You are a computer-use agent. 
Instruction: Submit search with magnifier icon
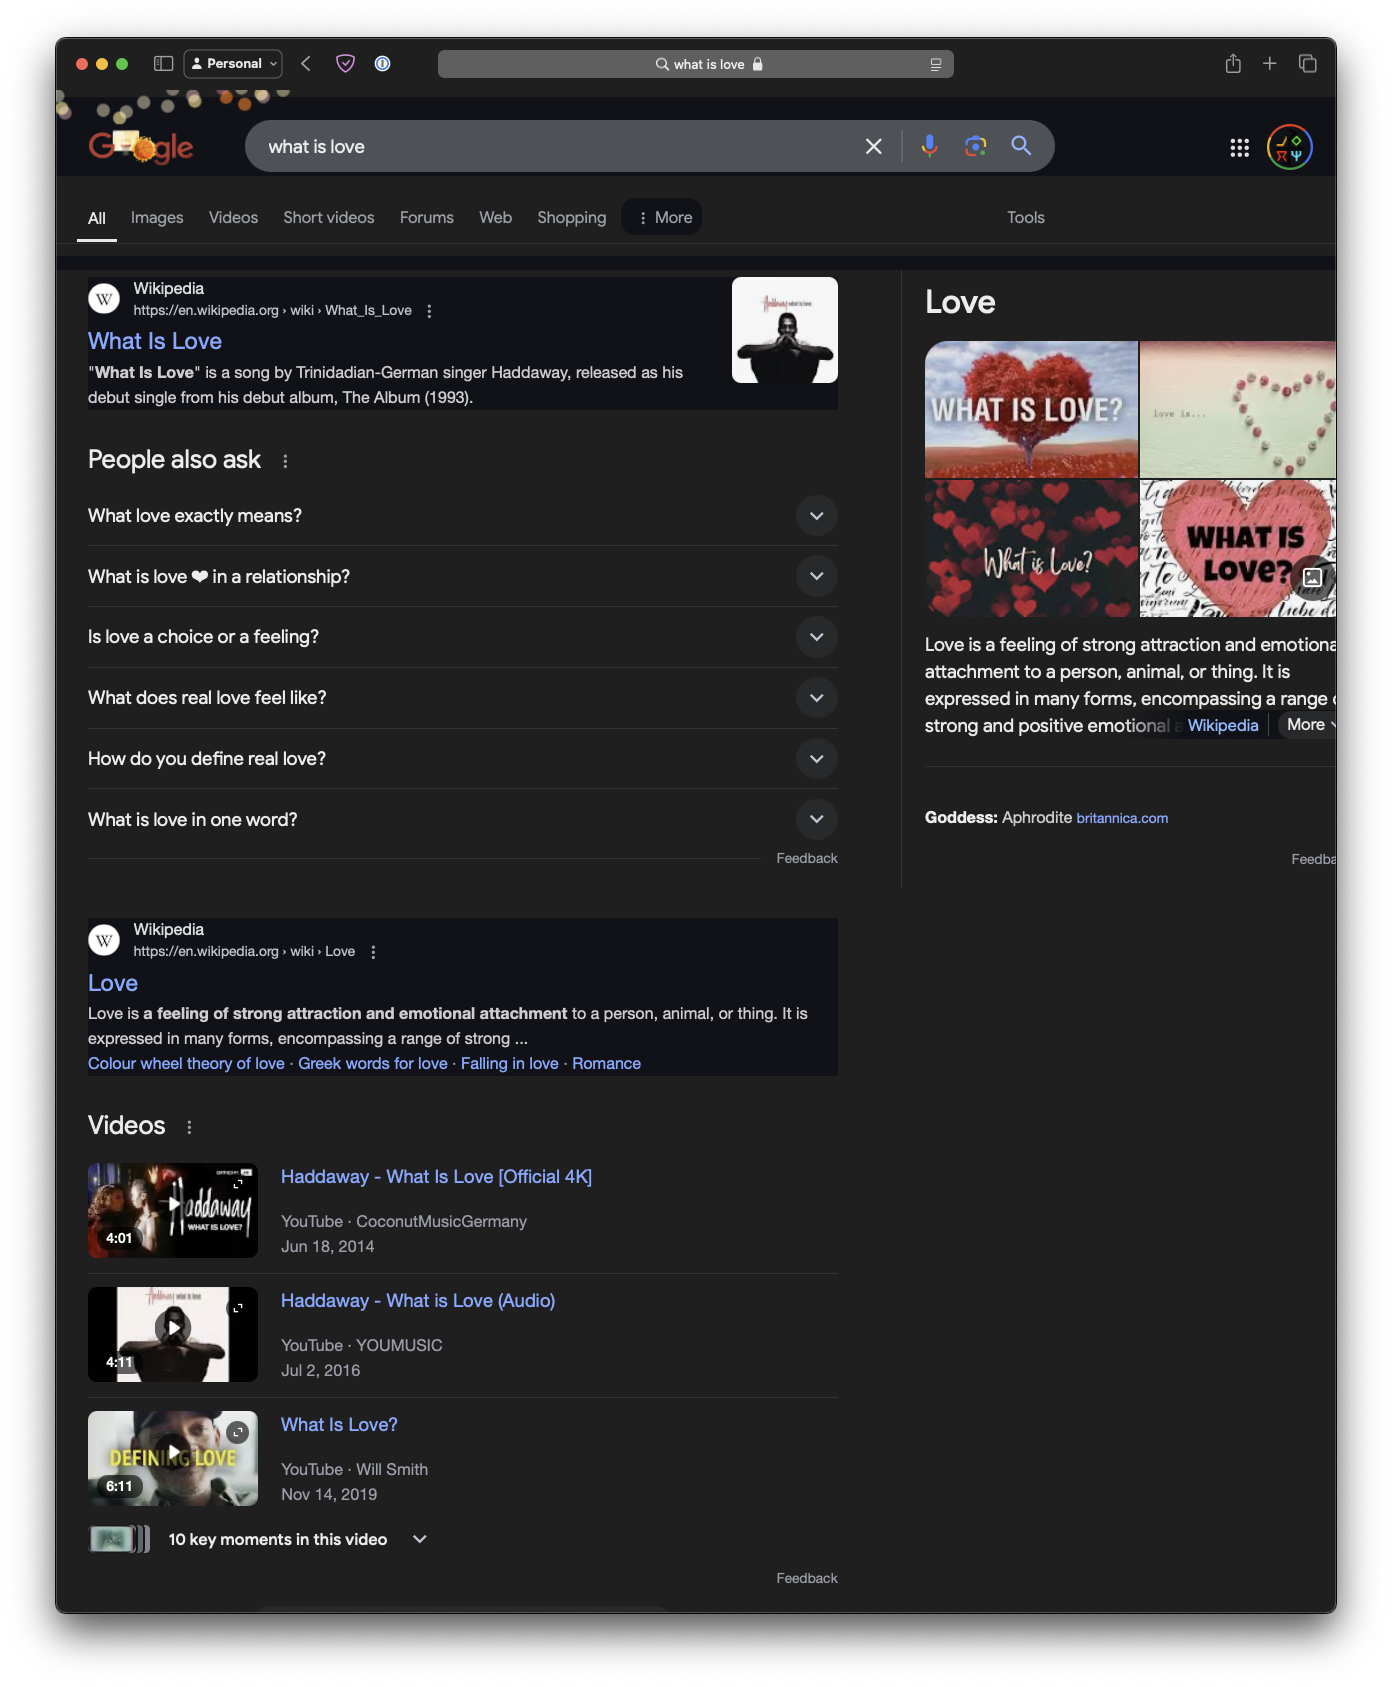1021,146
